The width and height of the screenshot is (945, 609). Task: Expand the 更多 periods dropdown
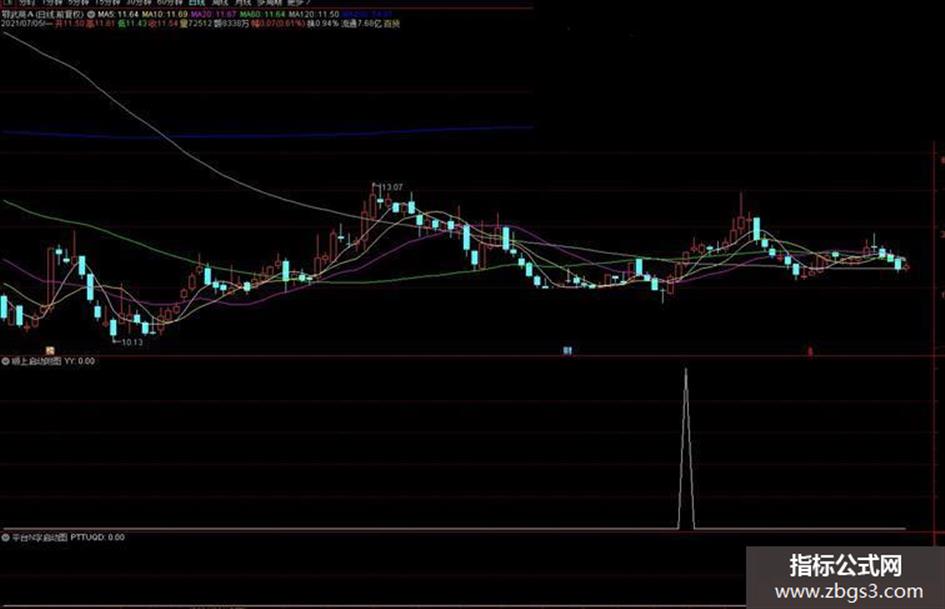298,2
